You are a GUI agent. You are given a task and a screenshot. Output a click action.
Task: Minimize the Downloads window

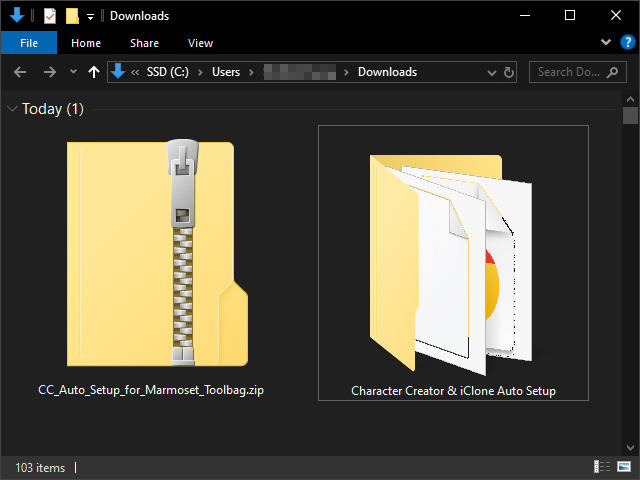pos(525,16)
